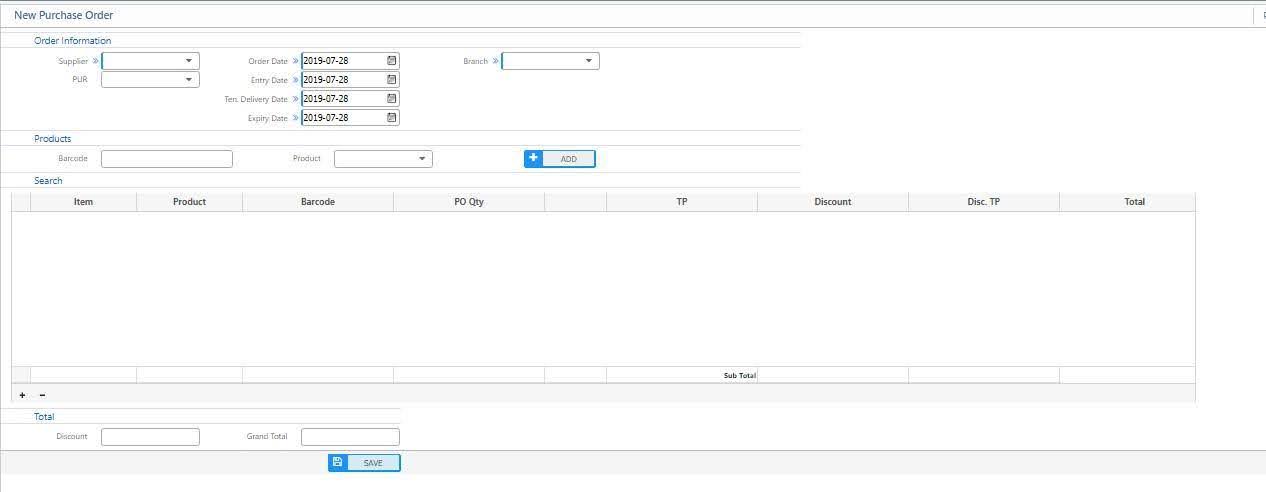Click the Item column header

pyautogui.click(x=84, y=202)
